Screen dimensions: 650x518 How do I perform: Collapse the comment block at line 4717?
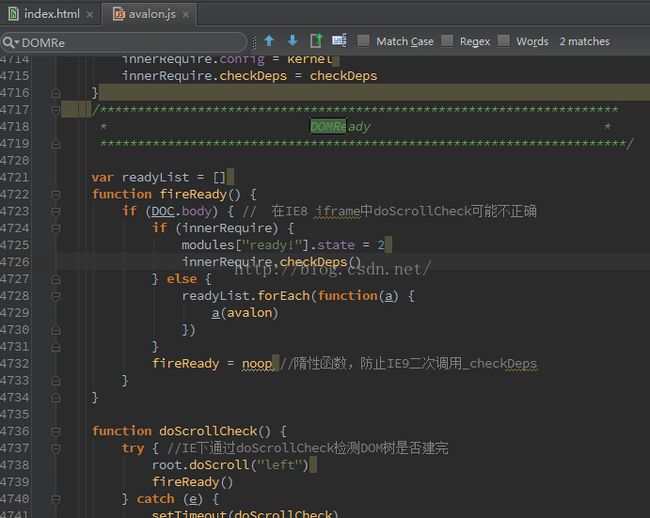coord(56,110)
